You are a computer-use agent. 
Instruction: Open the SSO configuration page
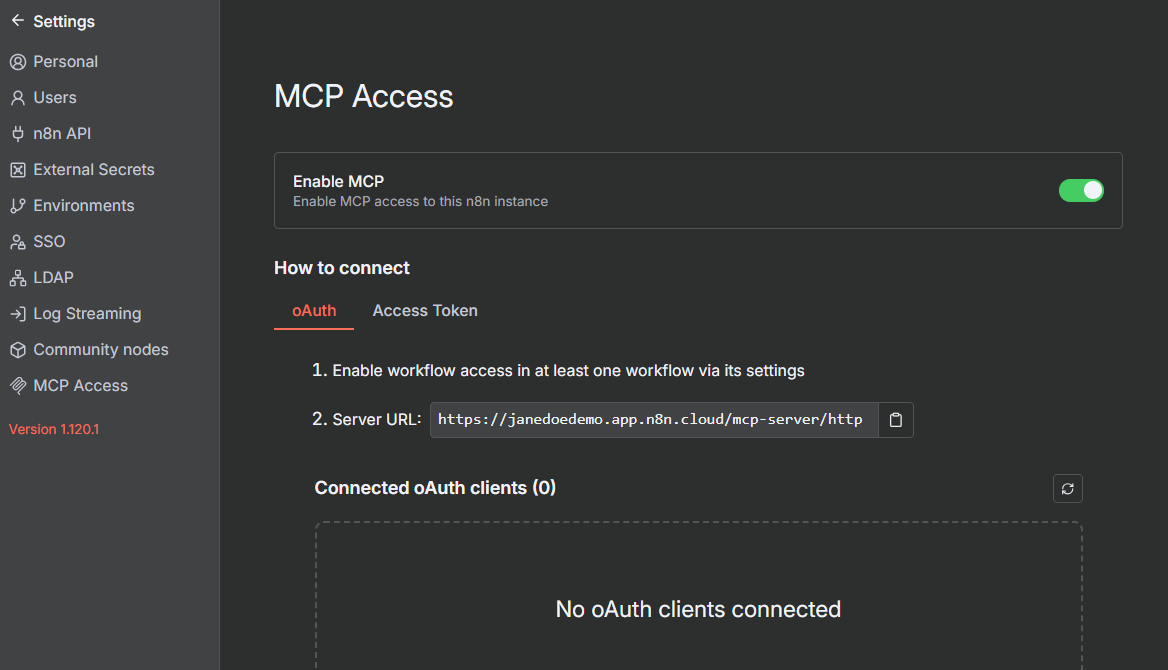pos(47,241)
